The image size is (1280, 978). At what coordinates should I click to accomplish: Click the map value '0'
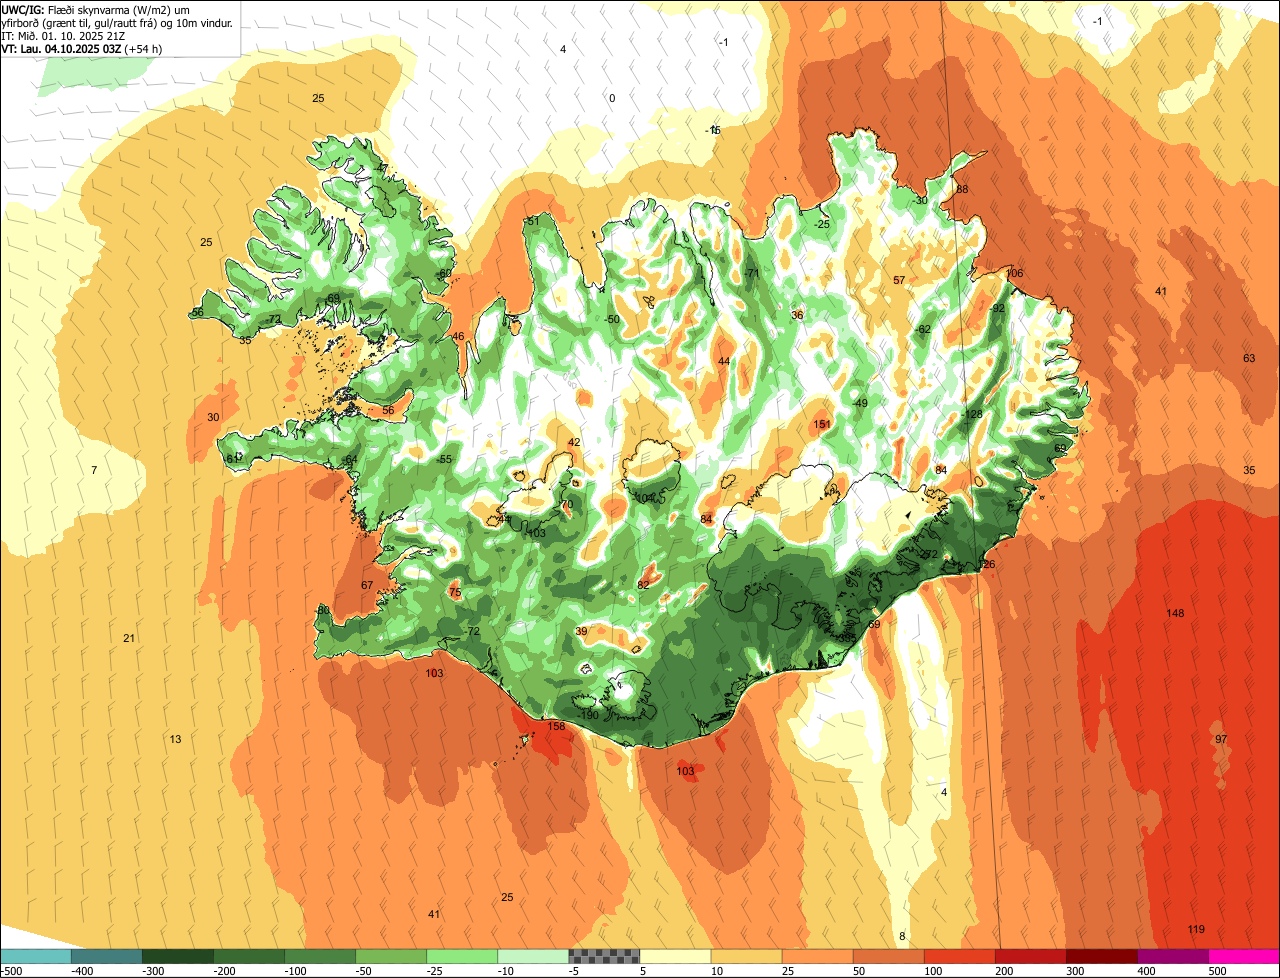[x=612, y=98]
